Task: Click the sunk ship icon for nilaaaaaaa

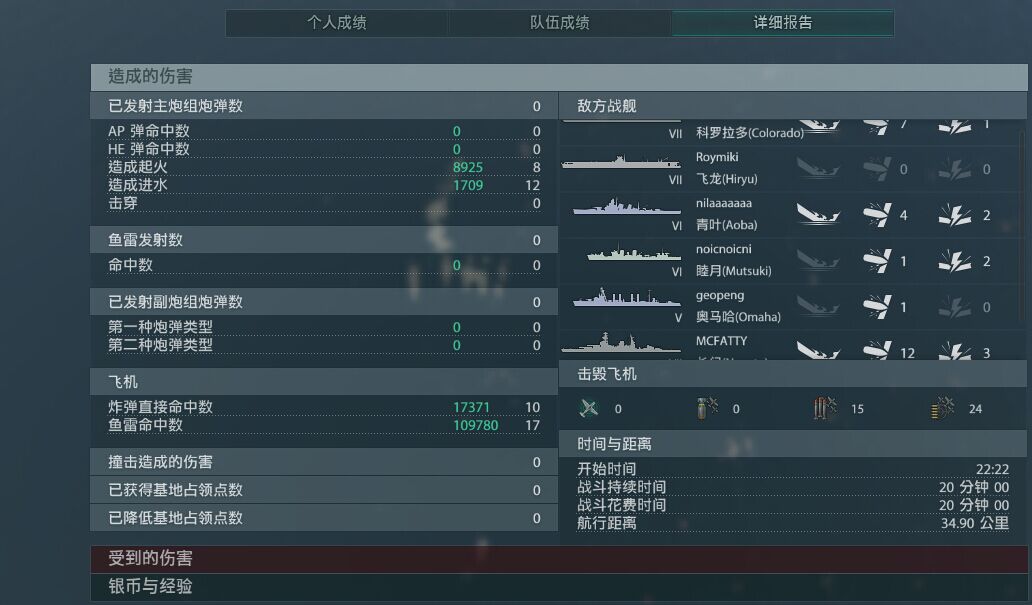Action: [x=818, y=215]
